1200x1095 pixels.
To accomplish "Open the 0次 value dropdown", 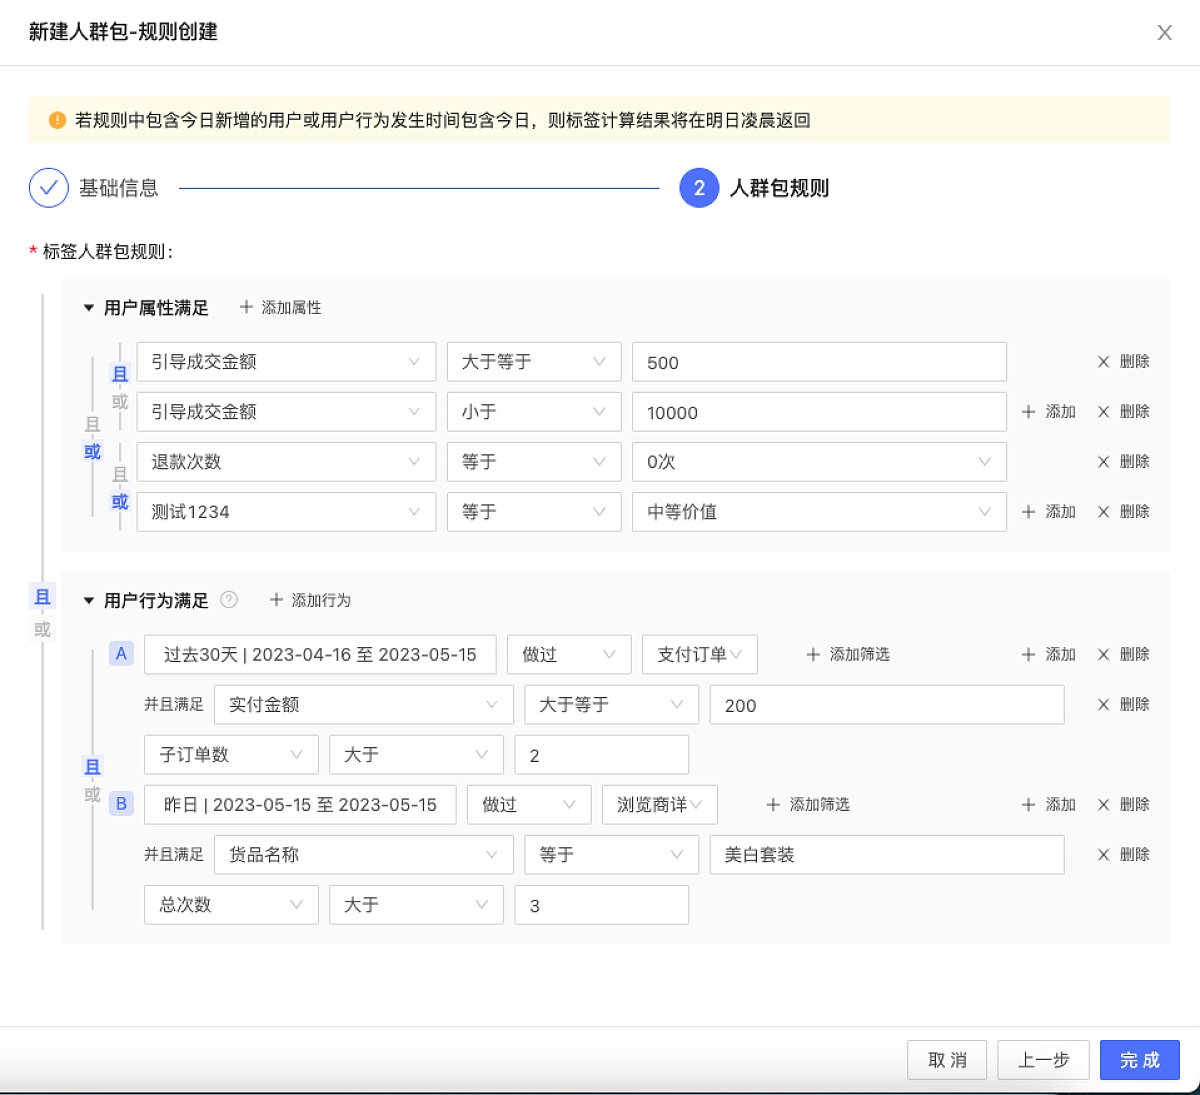I will 819,462.
